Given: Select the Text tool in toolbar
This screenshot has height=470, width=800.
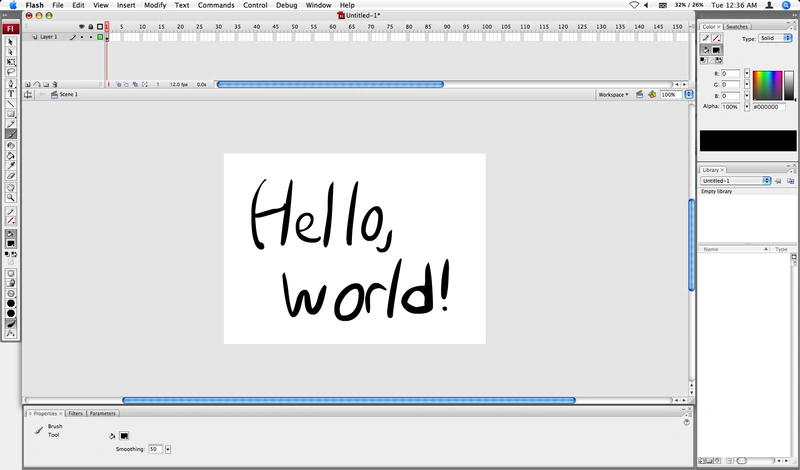Looking at the screenshot, I should pos(11,93).
